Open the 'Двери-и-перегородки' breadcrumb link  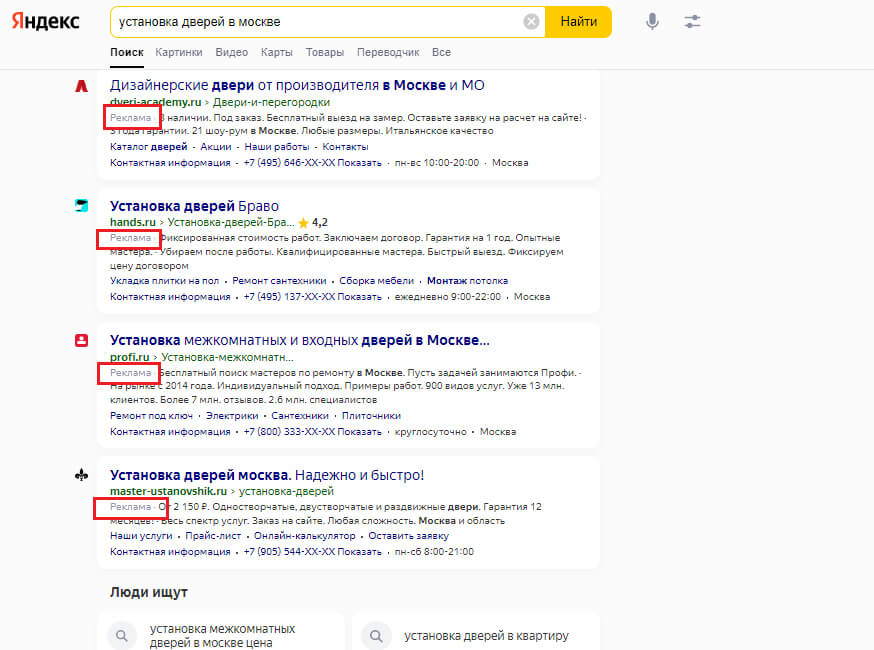[x=271, y=102]
